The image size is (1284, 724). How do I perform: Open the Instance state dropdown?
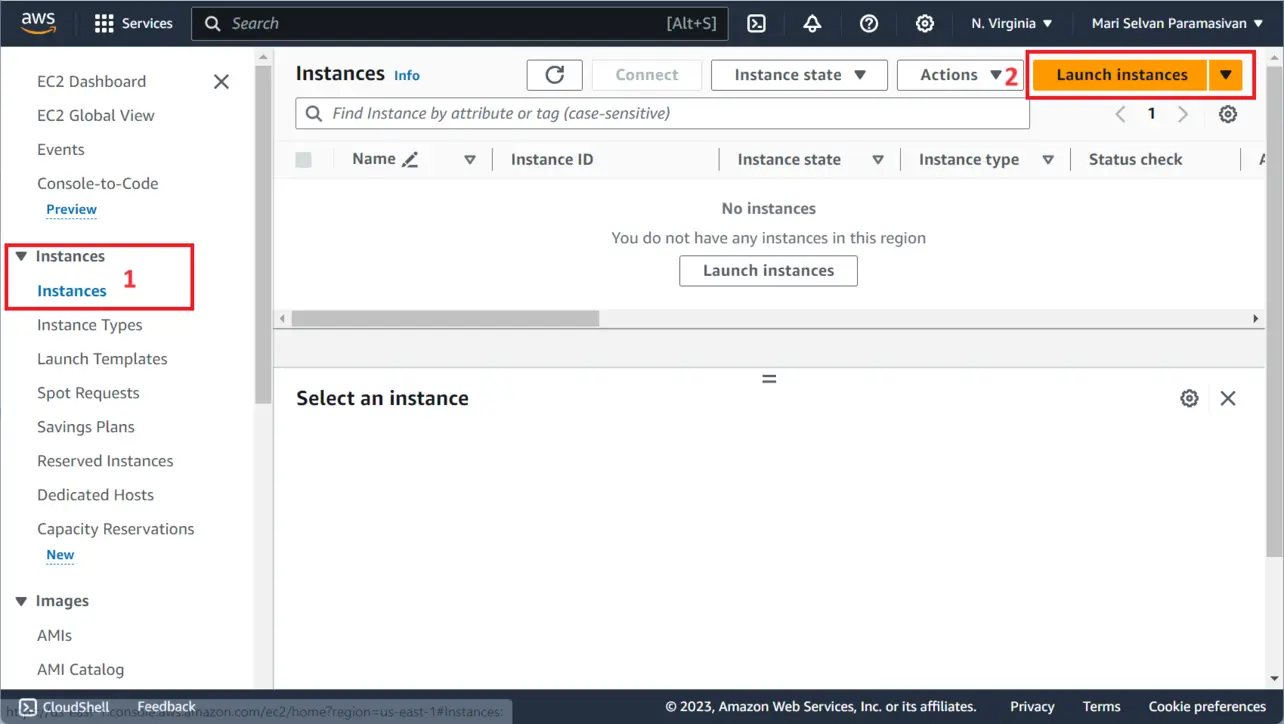pos(799,75)
